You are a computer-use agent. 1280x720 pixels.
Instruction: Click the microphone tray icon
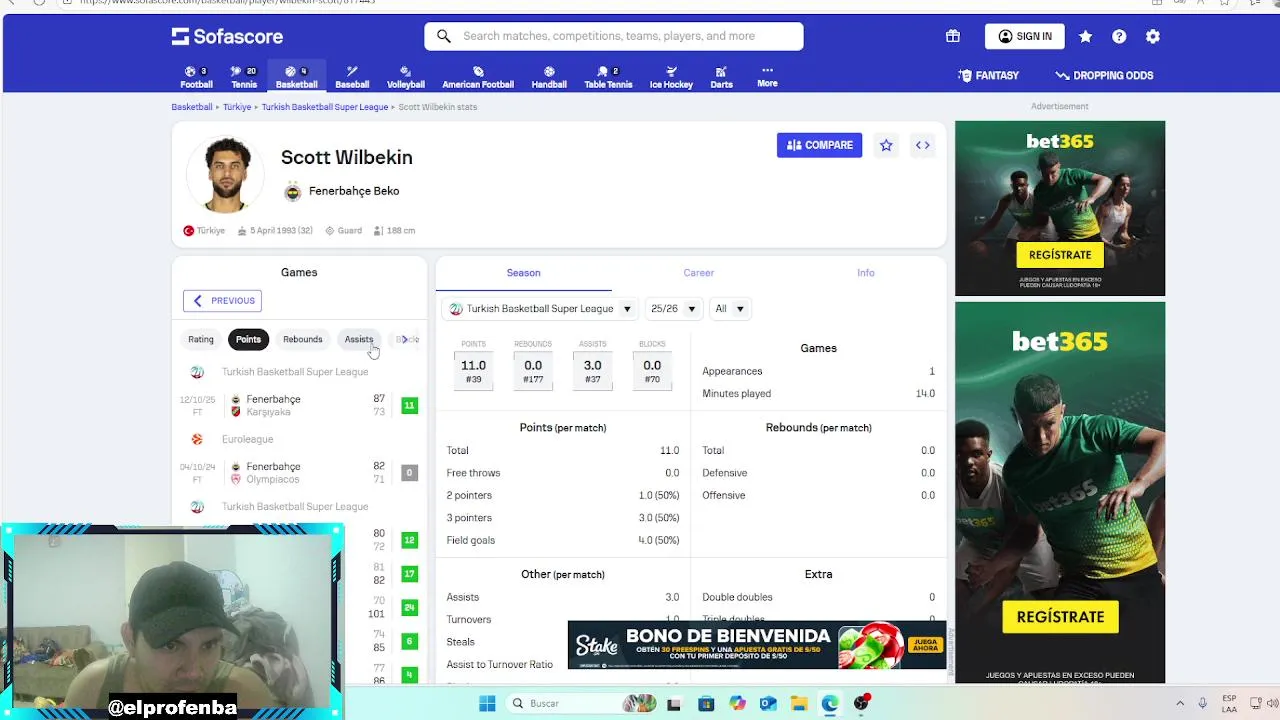tap(1202, 703)
